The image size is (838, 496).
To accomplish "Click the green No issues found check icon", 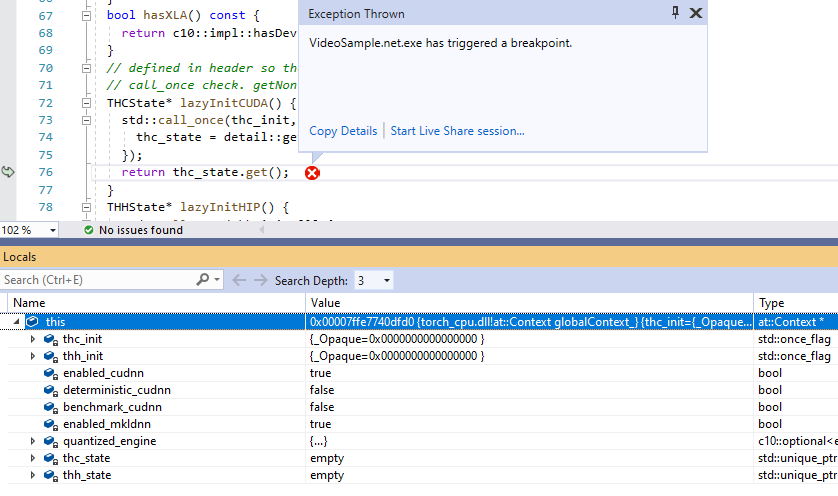I will [x=89, y=230].
